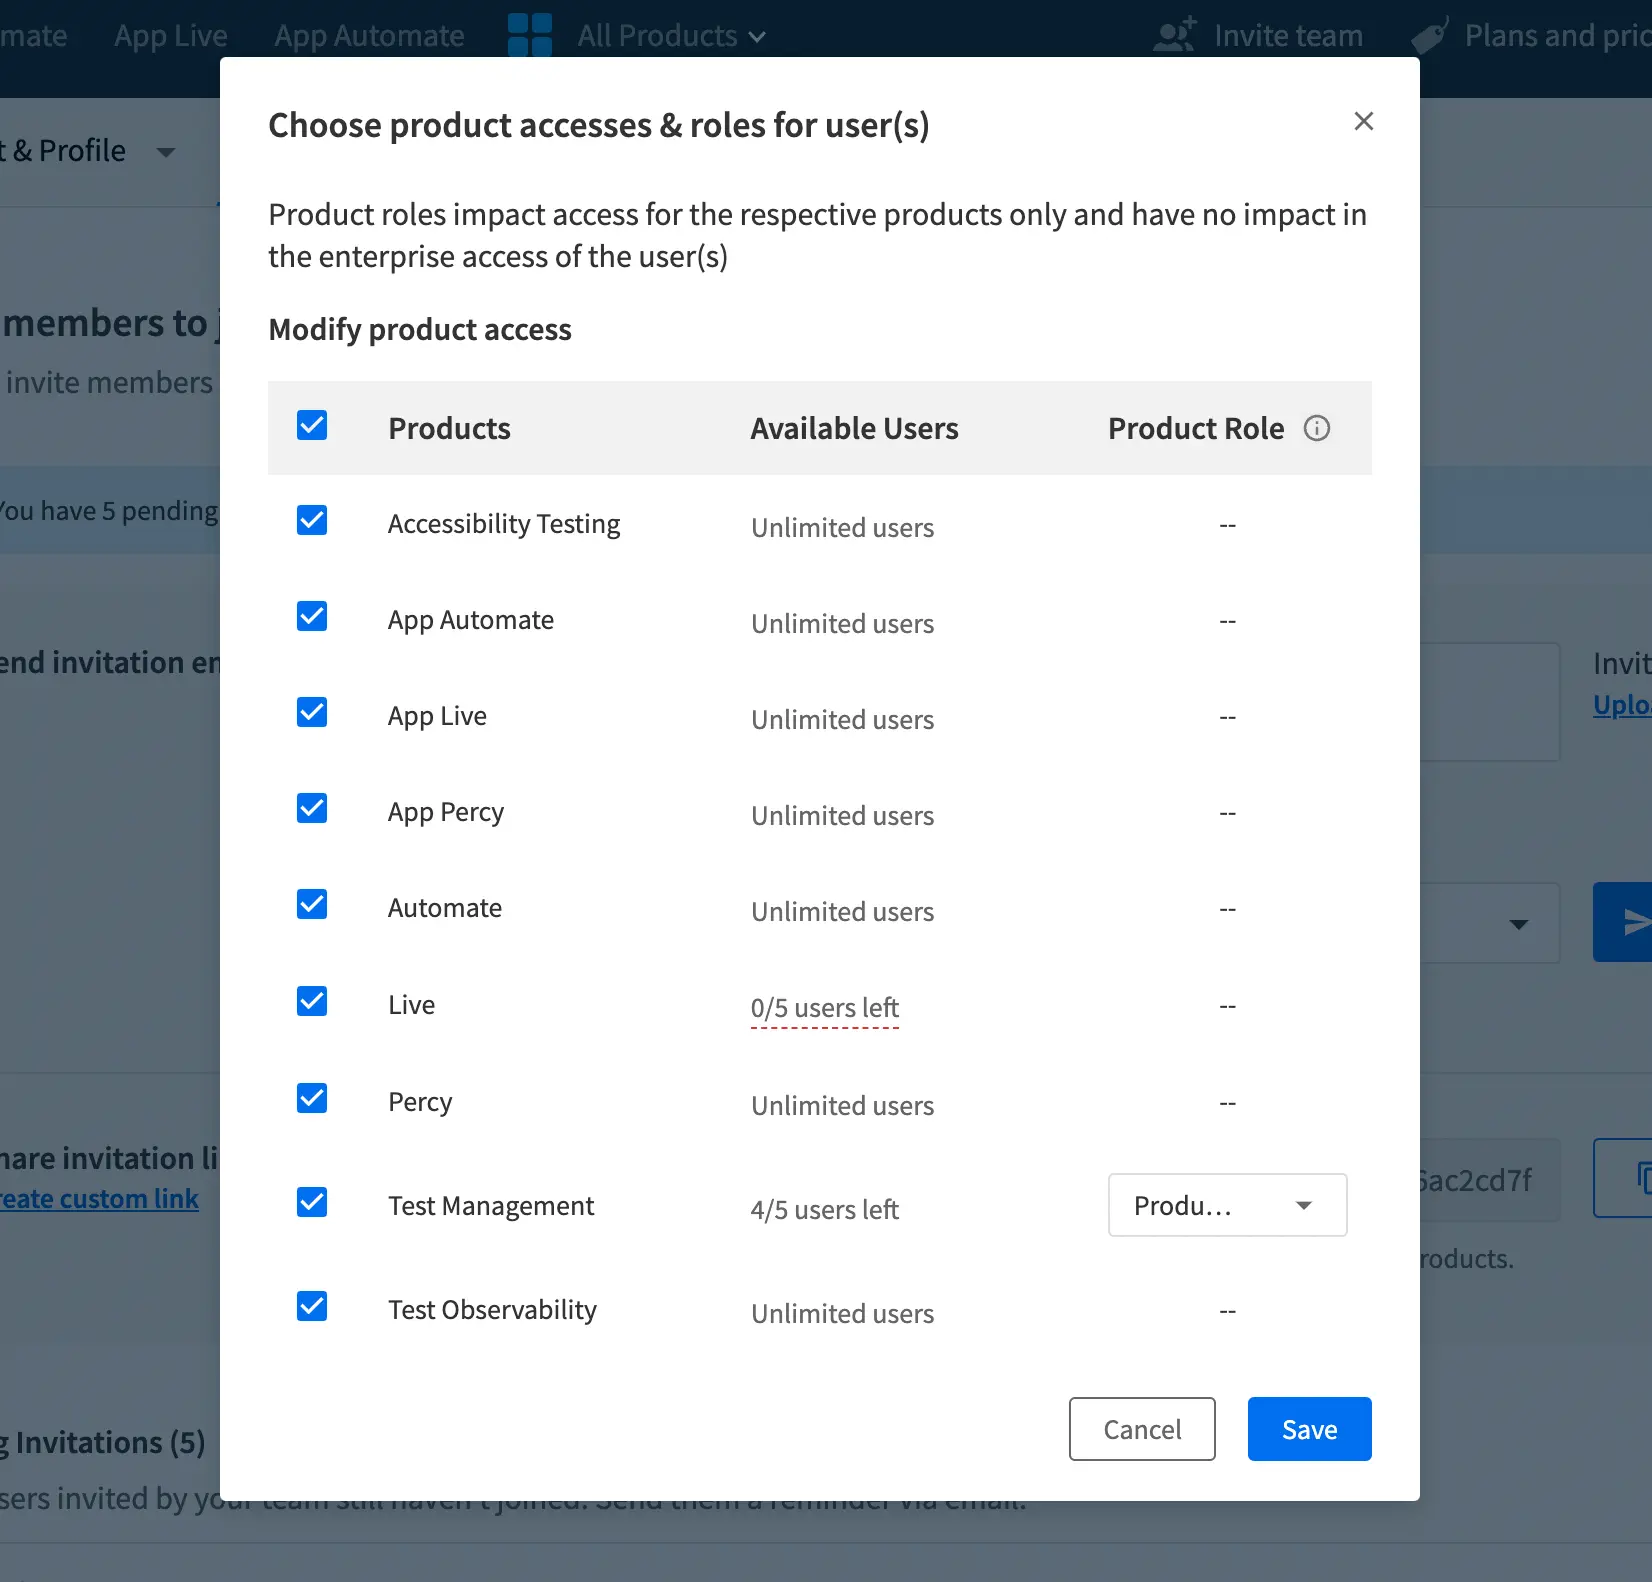Open the Test Management product role dropdown

(x=1227, y=1205)
